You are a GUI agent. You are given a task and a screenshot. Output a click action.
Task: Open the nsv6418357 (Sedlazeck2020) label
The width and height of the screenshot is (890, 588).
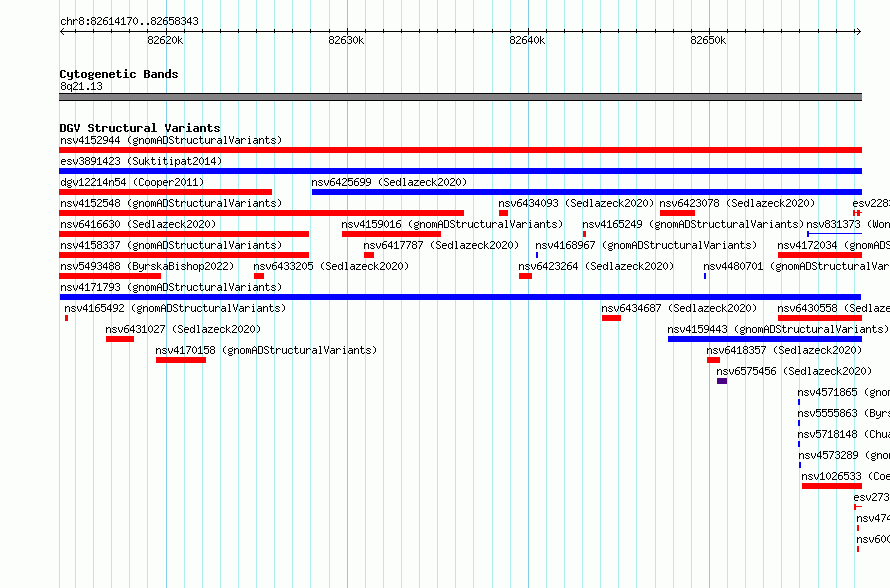coord(784,350)
